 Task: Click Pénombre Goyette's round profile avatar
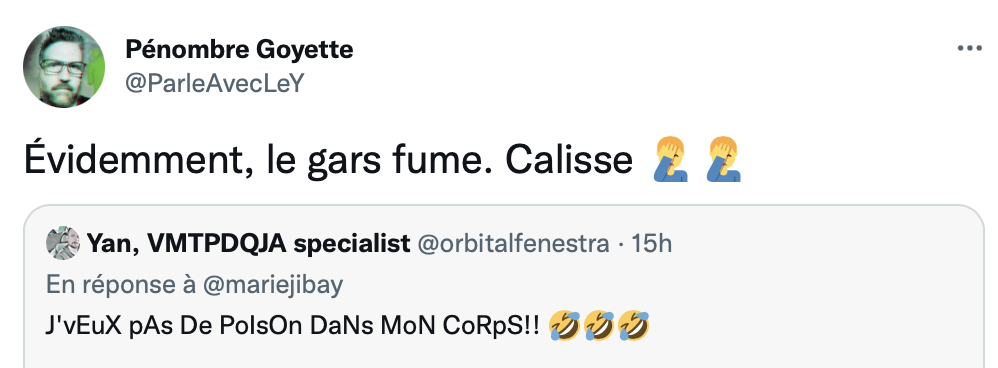tap(64, 67)
